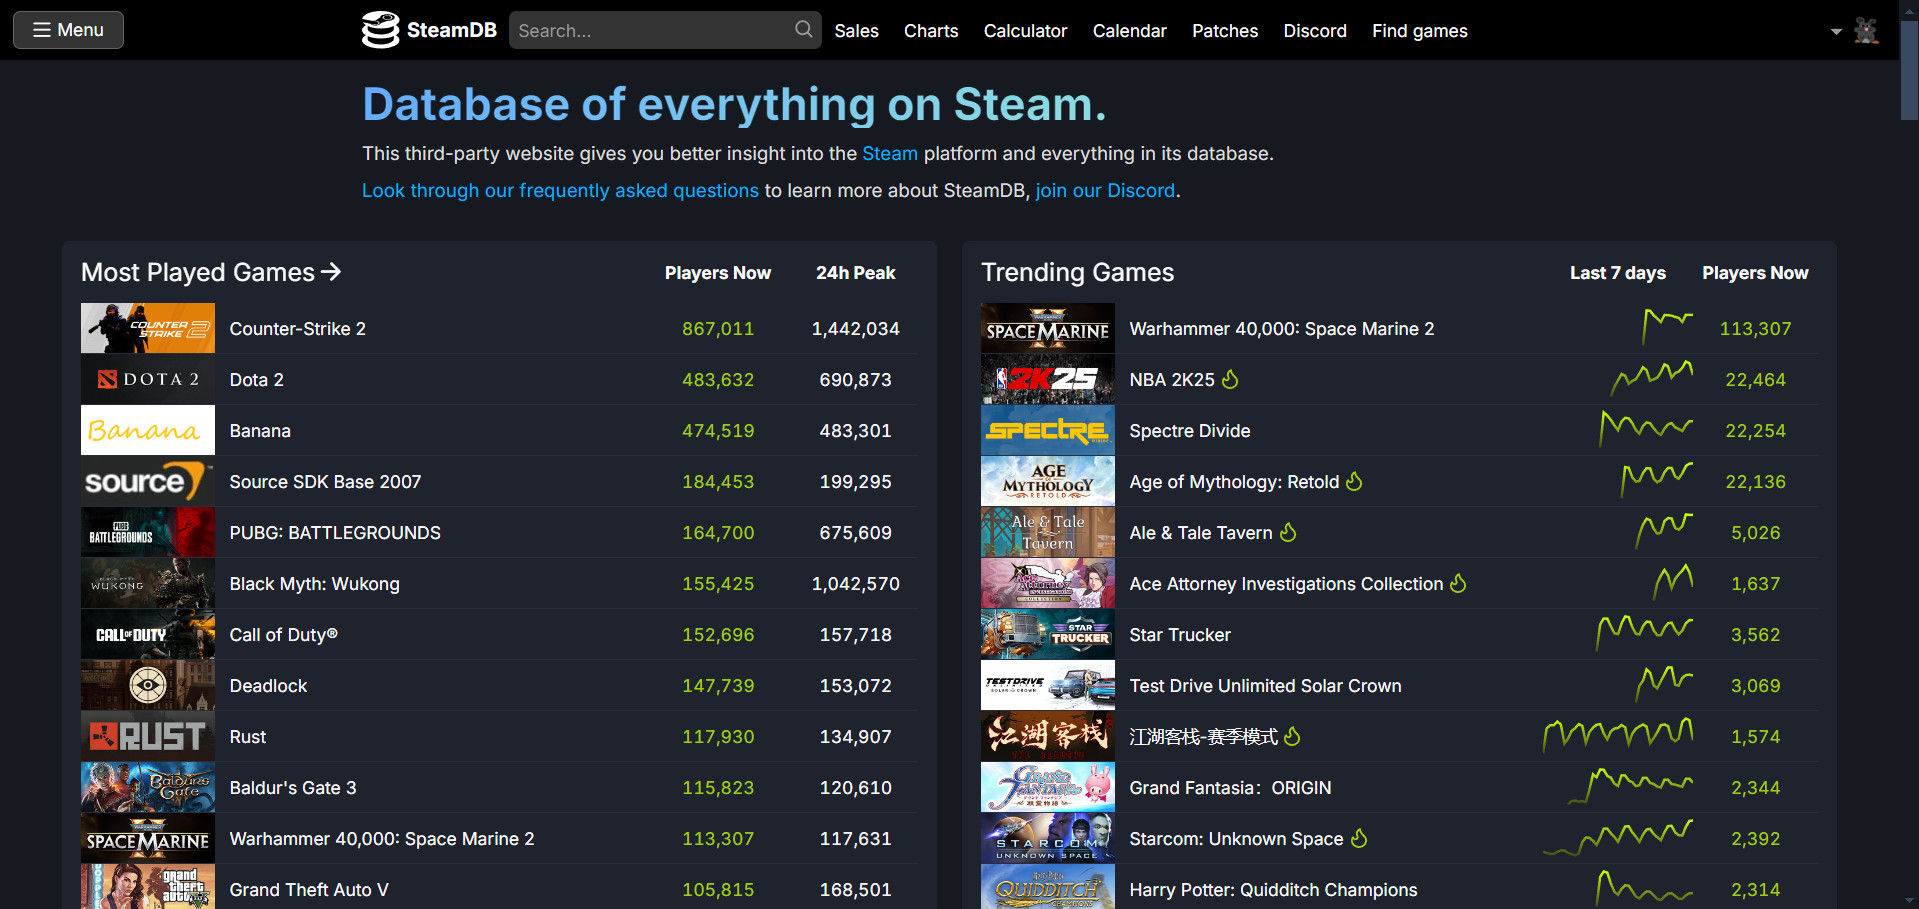Follow the frequently asked questions link
The height and width of the screenshot is (909, 1919).
[560, 191]
